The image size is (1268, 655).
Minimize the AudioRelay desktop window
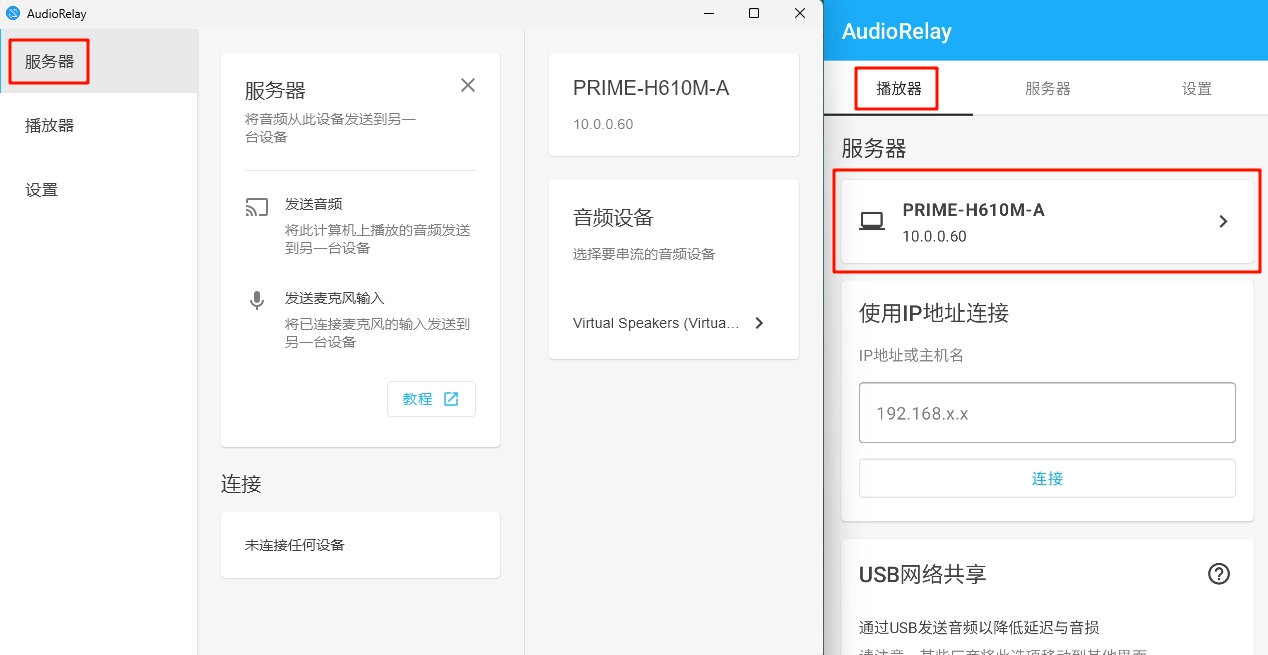pos(708,13)
